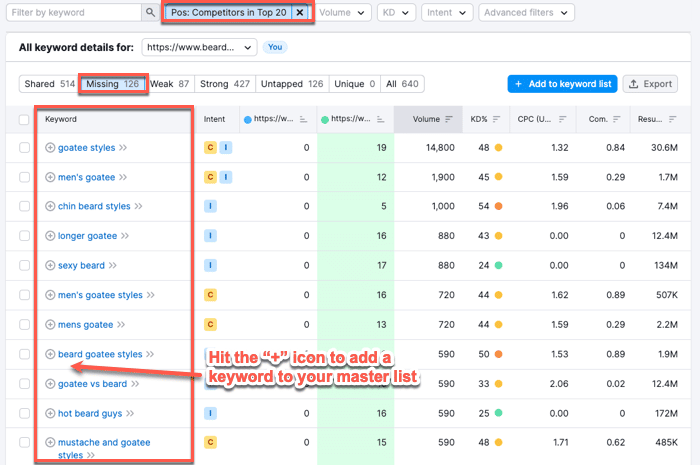Click plus icon next to 'sexy beard'
Viewport: 700px width, 465px height.
point(50,266)
